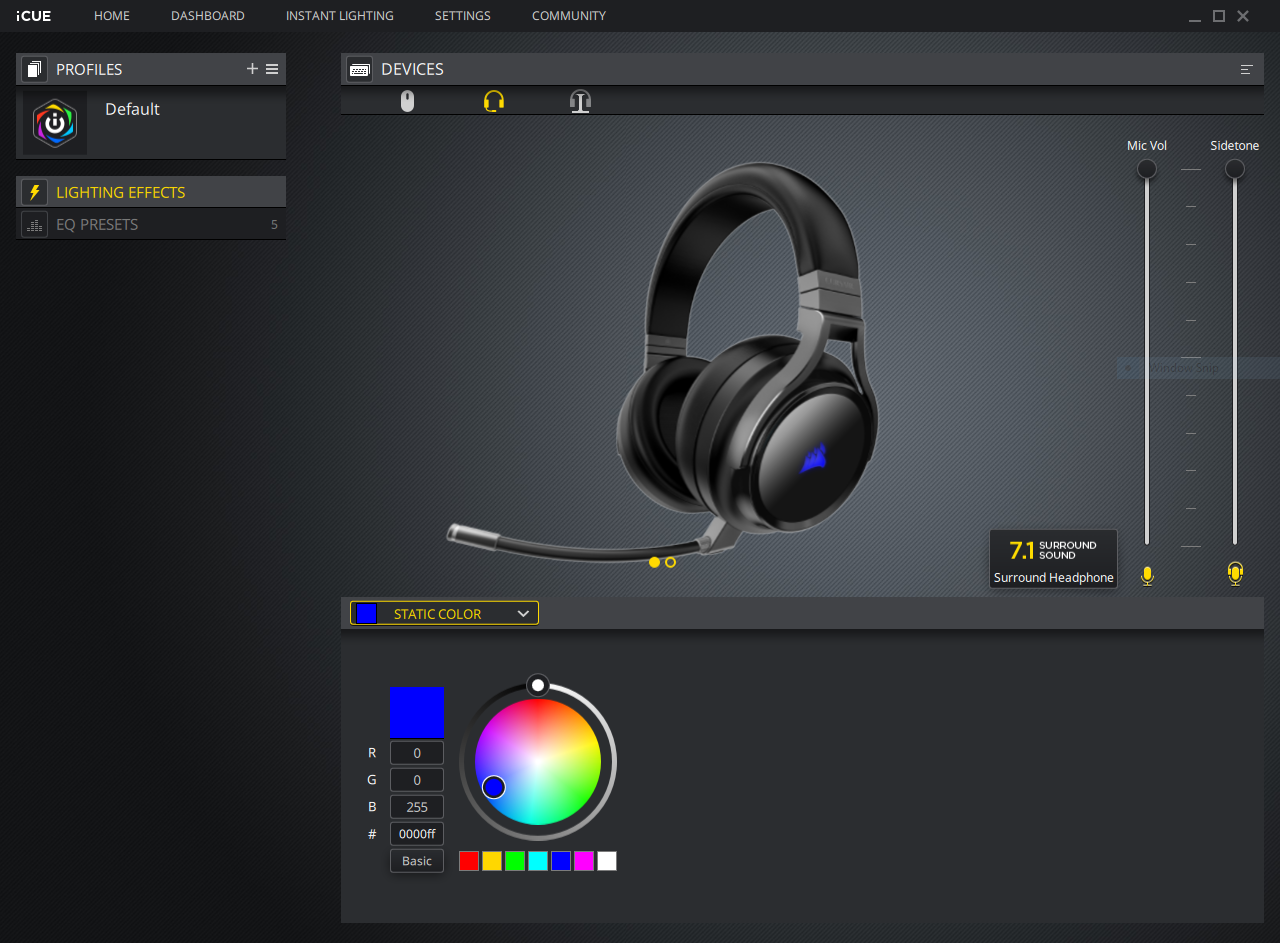The height and width of the screenshot is (943, 1280).
Task: Add a new profile with plus icon
Action: [252, 69]
